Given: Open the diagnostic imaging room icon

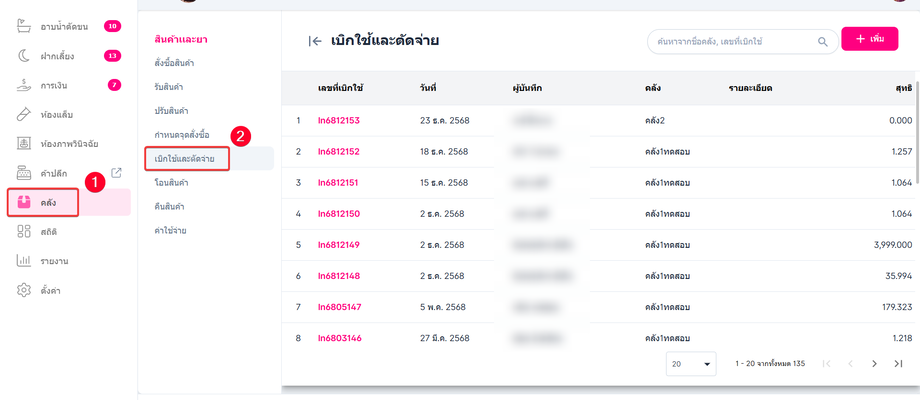Looking at the screenshot, I should (x=24, y=143).
